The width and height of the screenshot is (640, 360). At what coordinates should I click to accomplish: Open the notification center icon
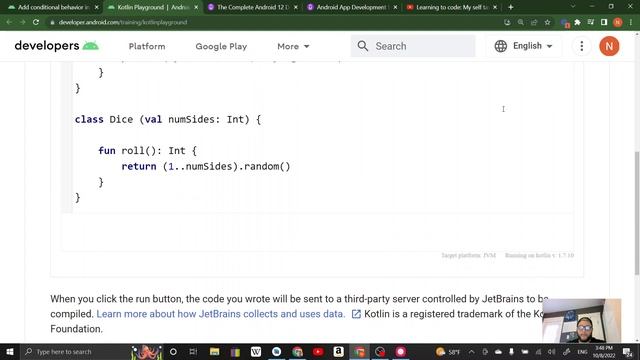pyautogui.click(x=627, y=351)
